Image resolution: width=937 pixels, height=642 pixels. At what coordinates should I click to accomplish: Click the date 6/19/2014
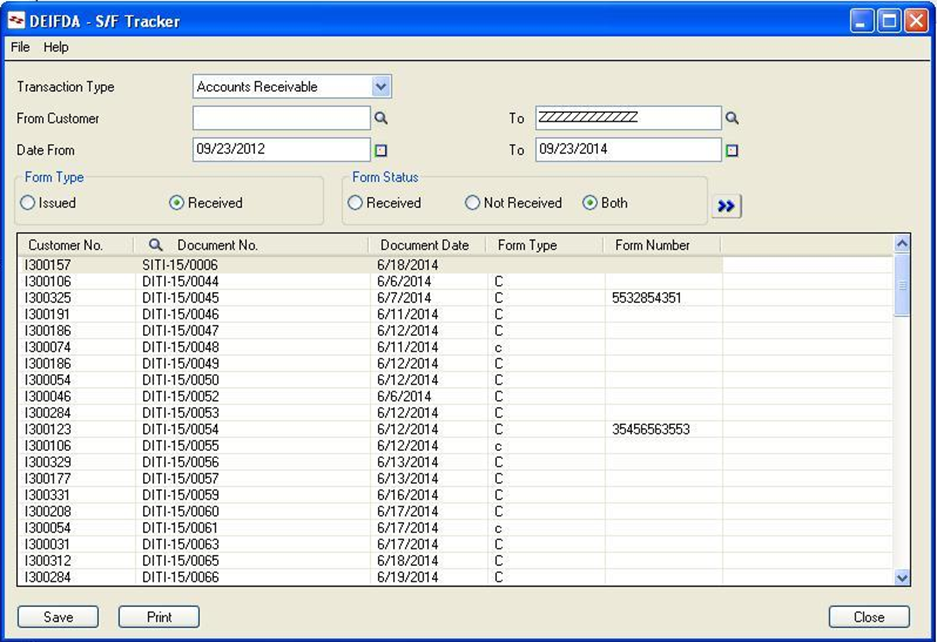(x=408, y=577)
